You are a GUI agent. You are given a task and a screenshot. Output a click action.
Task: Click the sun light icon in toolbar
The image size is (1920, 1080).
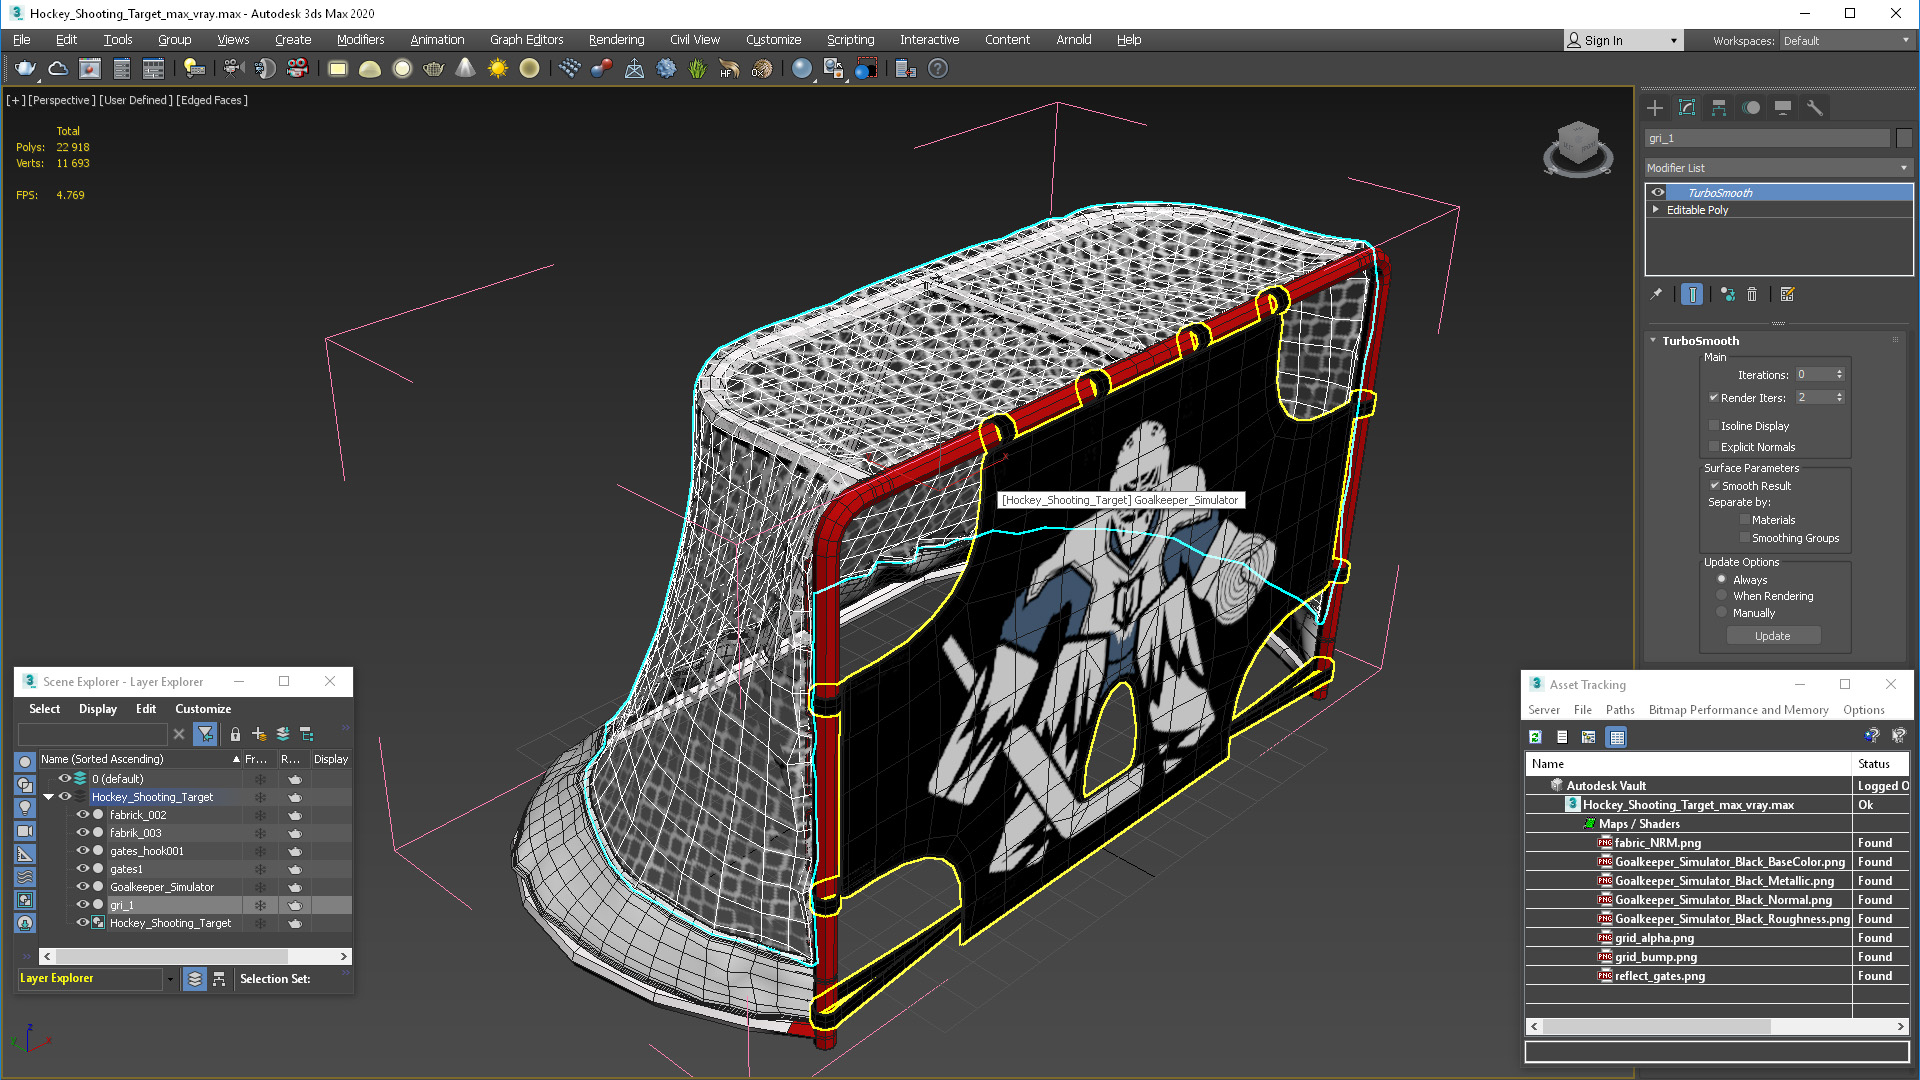(498, 69)
